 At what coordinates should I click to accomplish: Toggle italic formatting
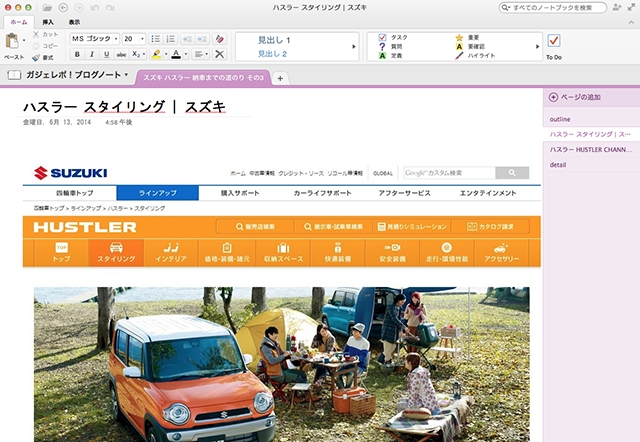(x=92, y=54)
